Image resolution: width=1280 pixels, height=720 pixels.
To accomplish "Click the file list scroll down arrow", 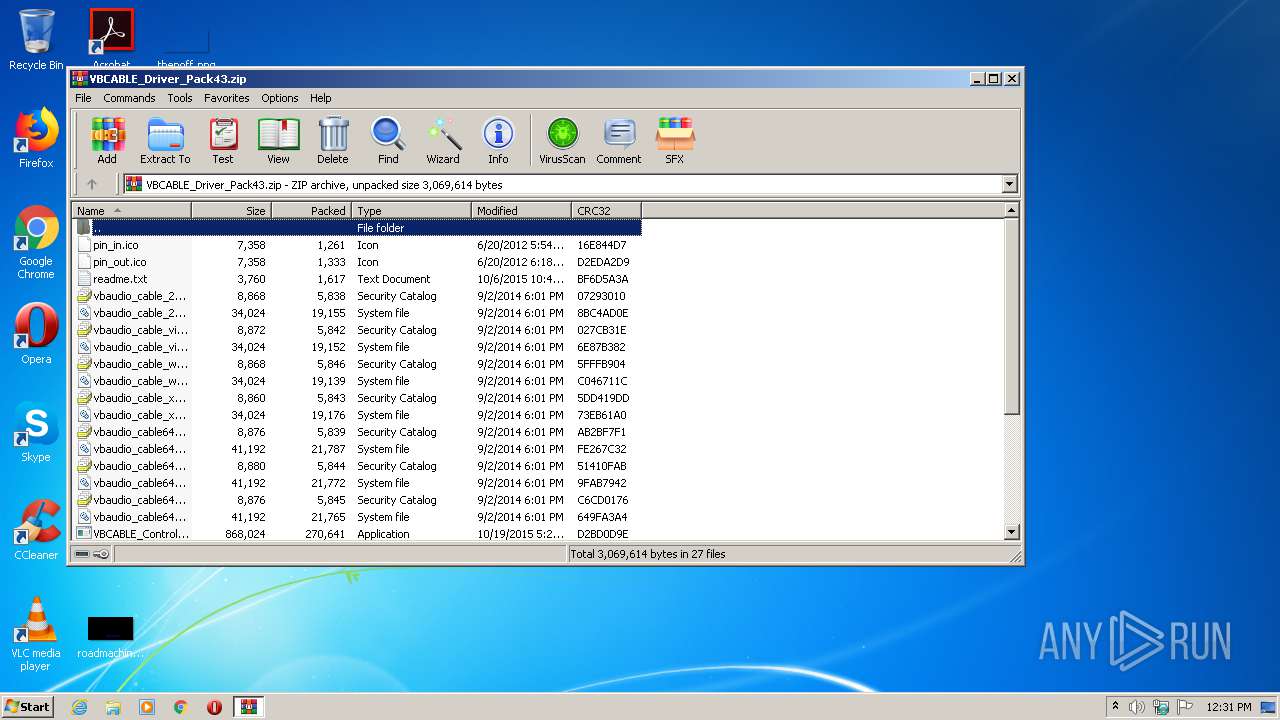I will point(1011,533).
